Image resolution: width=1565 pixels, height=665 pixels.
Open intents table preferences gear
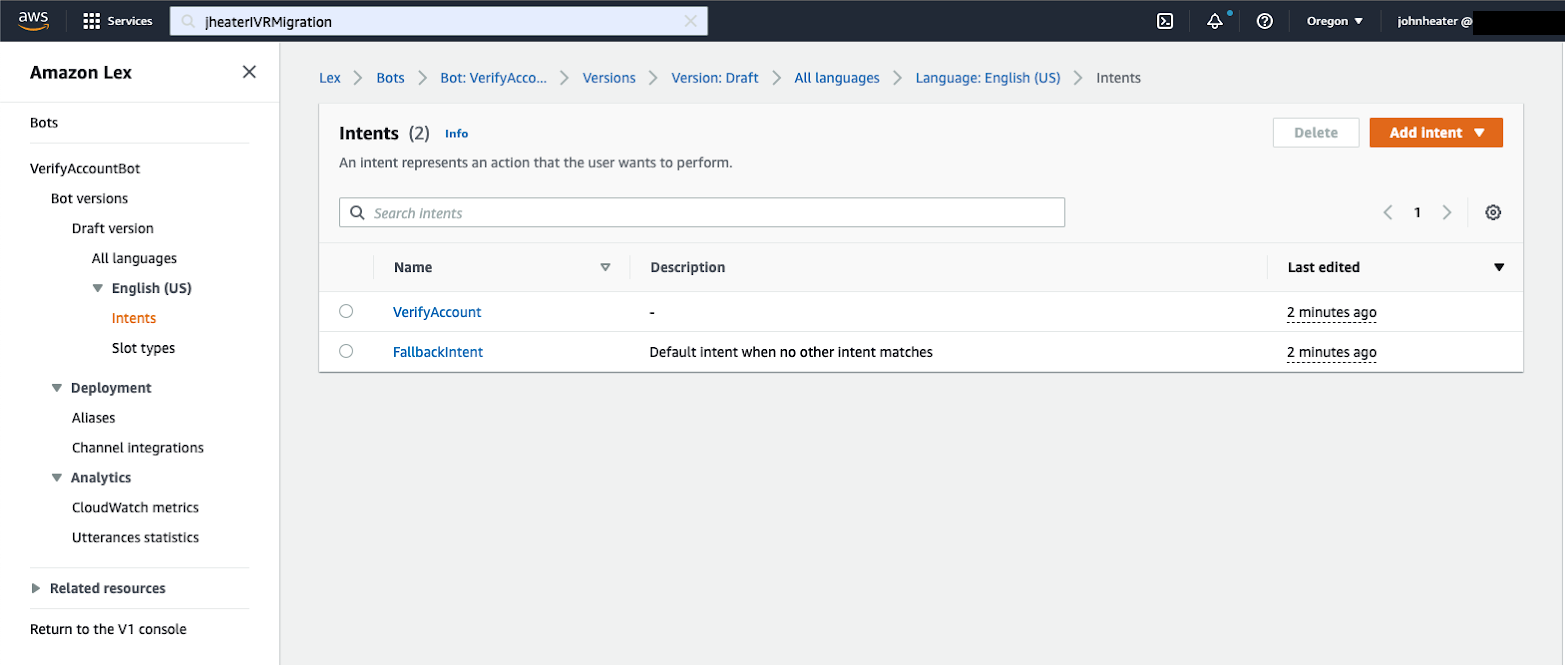(1493, 212)
